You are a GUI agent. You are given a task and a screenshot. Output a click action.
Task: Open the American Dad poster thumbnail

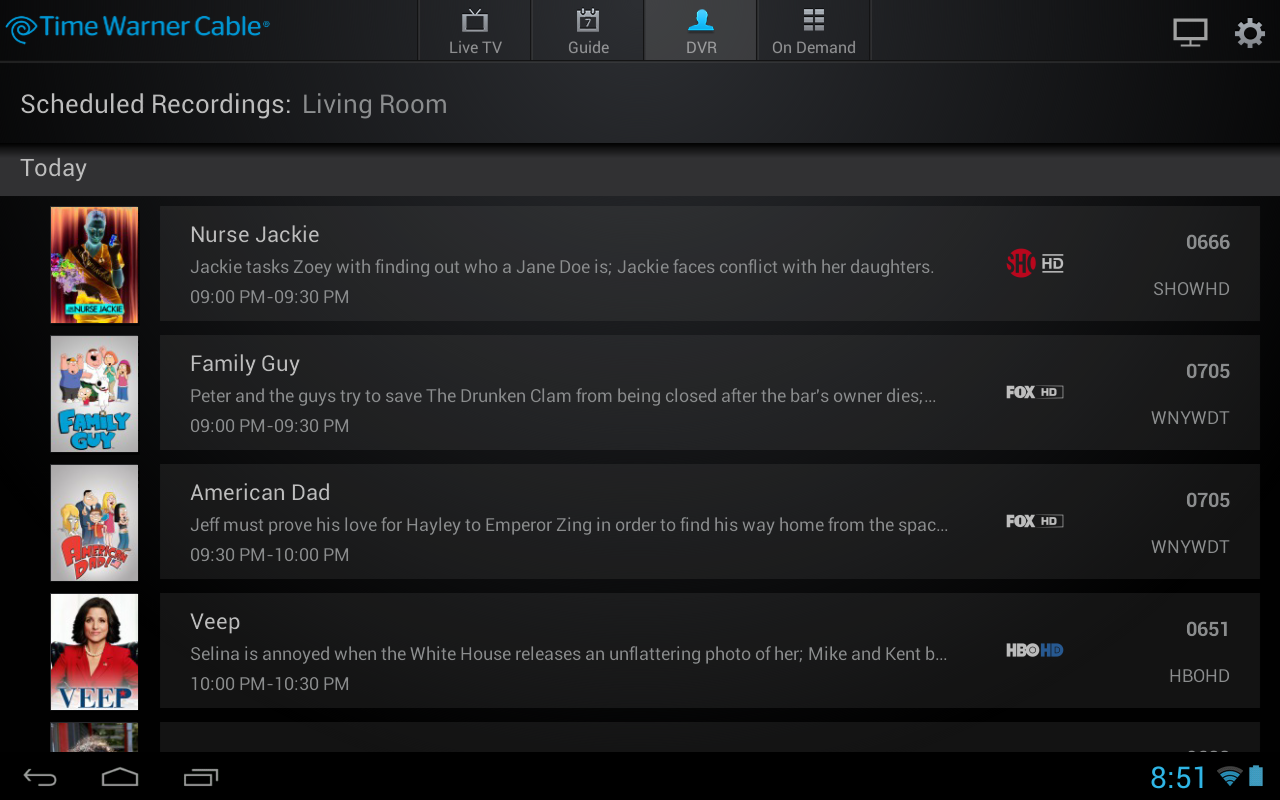pyautogui.click(x=94, y=523)
